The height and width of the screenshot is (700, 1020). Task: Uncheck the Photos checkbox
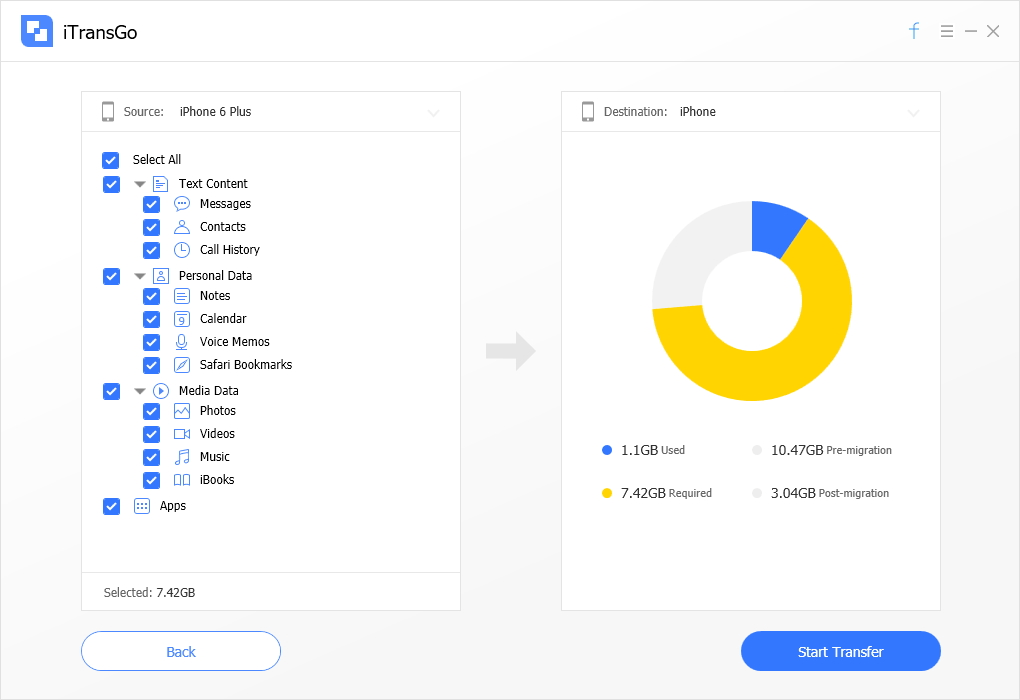151,411
